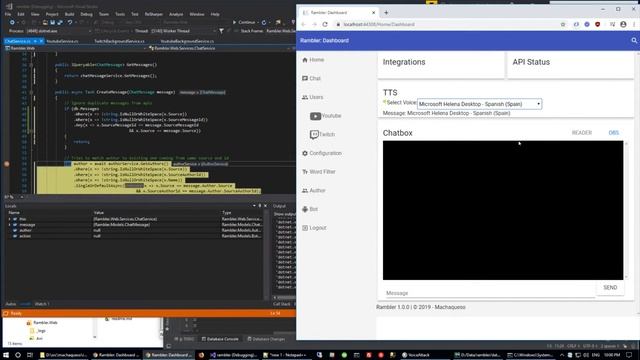Open the VoiceAttack taskbar item

pyautogui.click(x=416, y=355)
